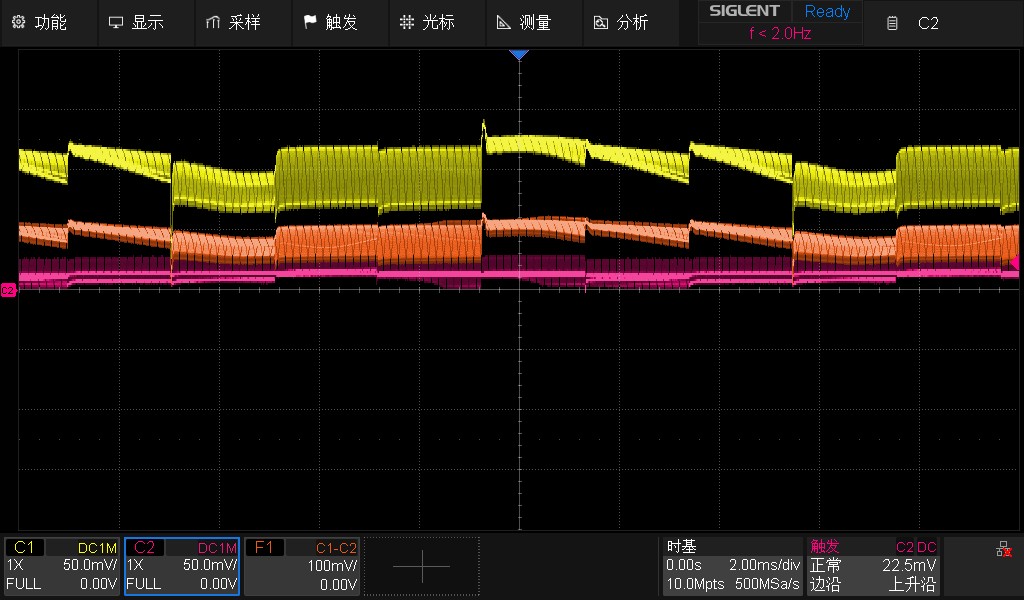Screen dimensions: 1024x600
Task: Open the 光标 cursors menu
Action: pos(426,22)
